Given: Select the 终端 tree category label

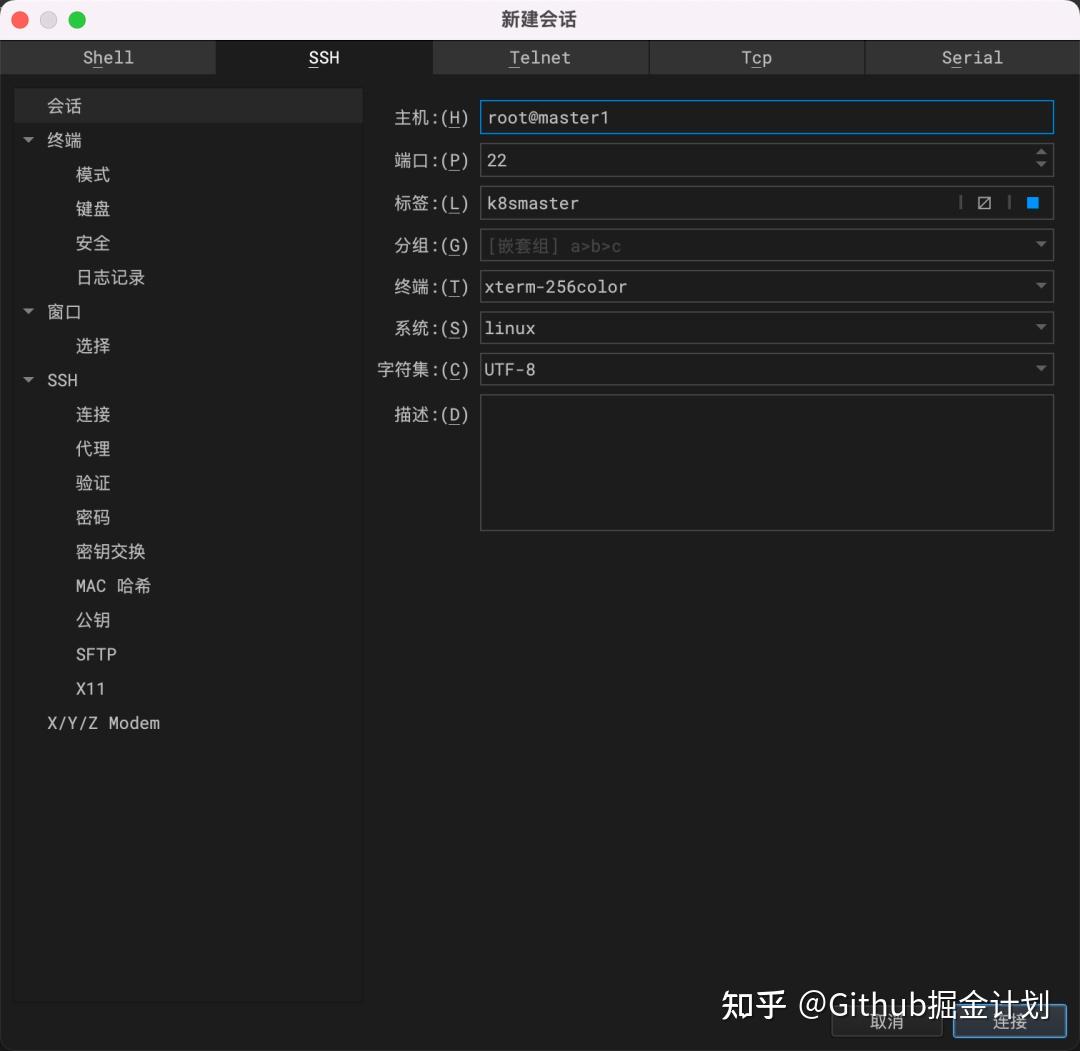Looking at the screenshot, I should pyautogui.click(x=64, y=141).
